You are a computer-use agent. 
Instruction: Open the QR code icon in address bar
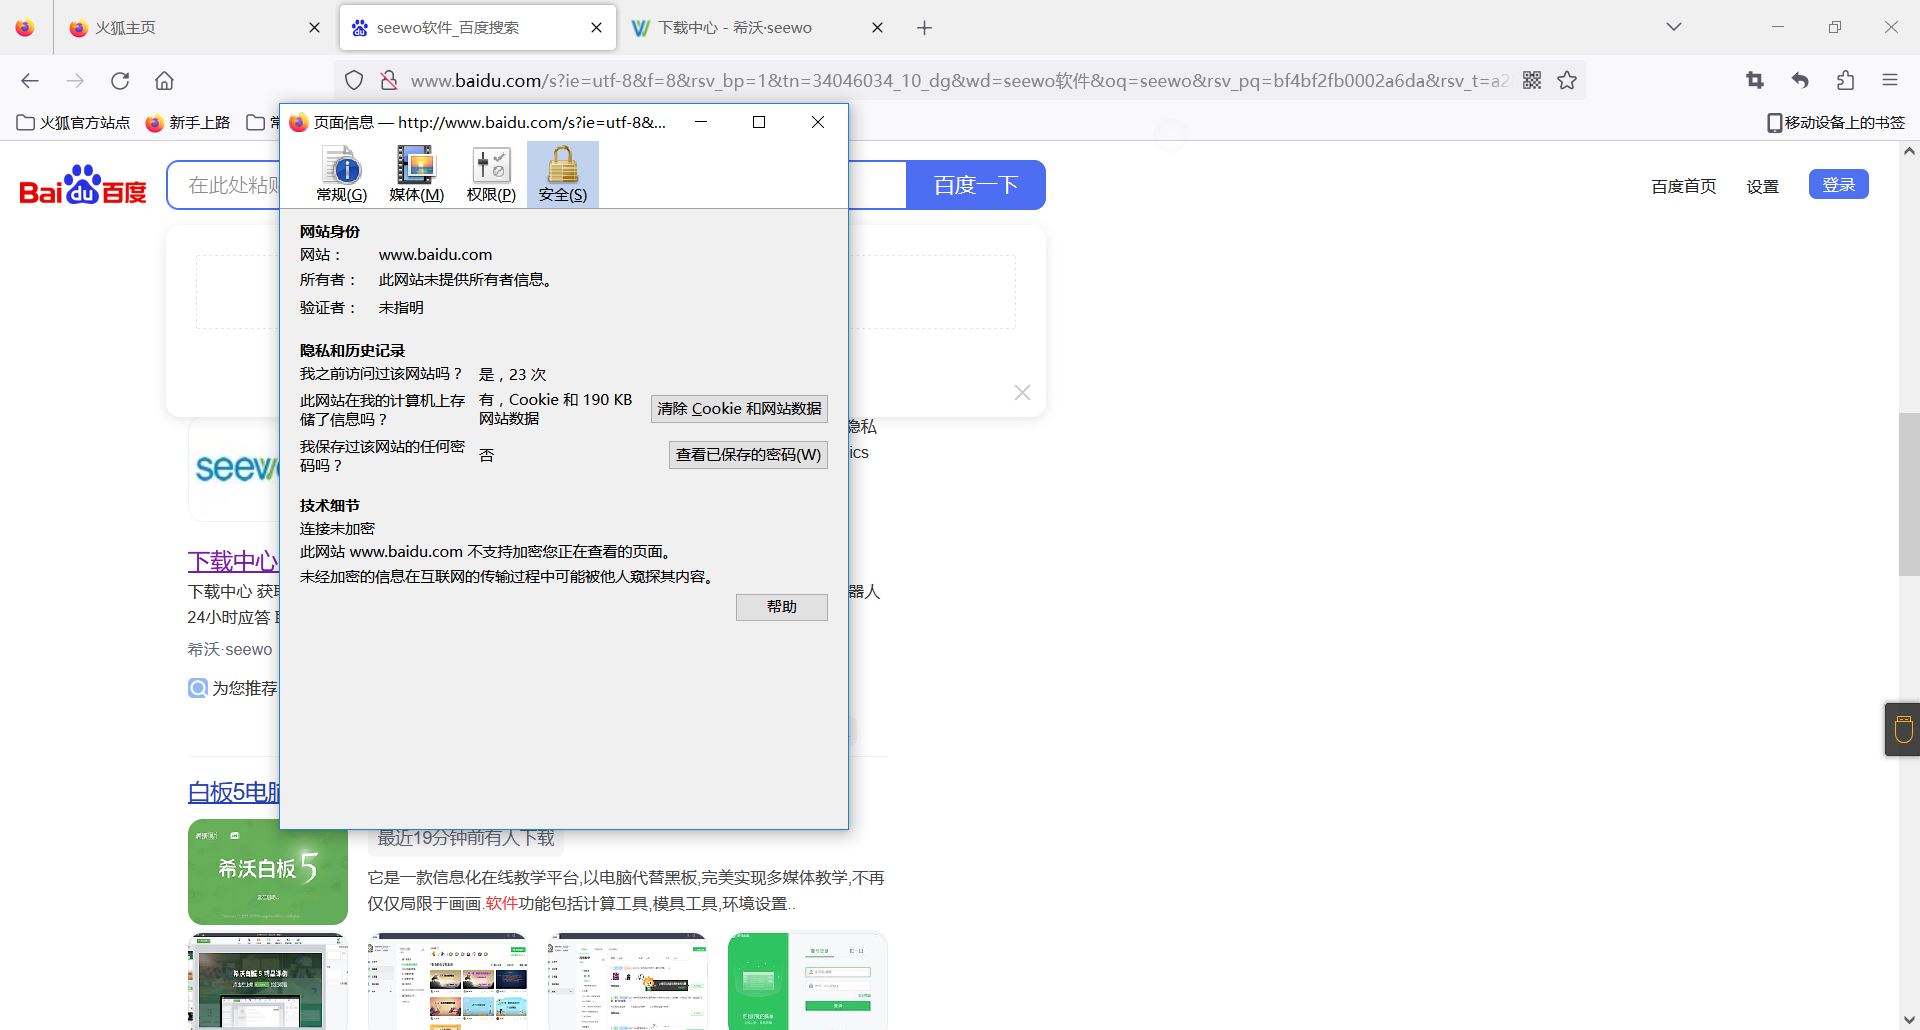tap(1532, 81)
